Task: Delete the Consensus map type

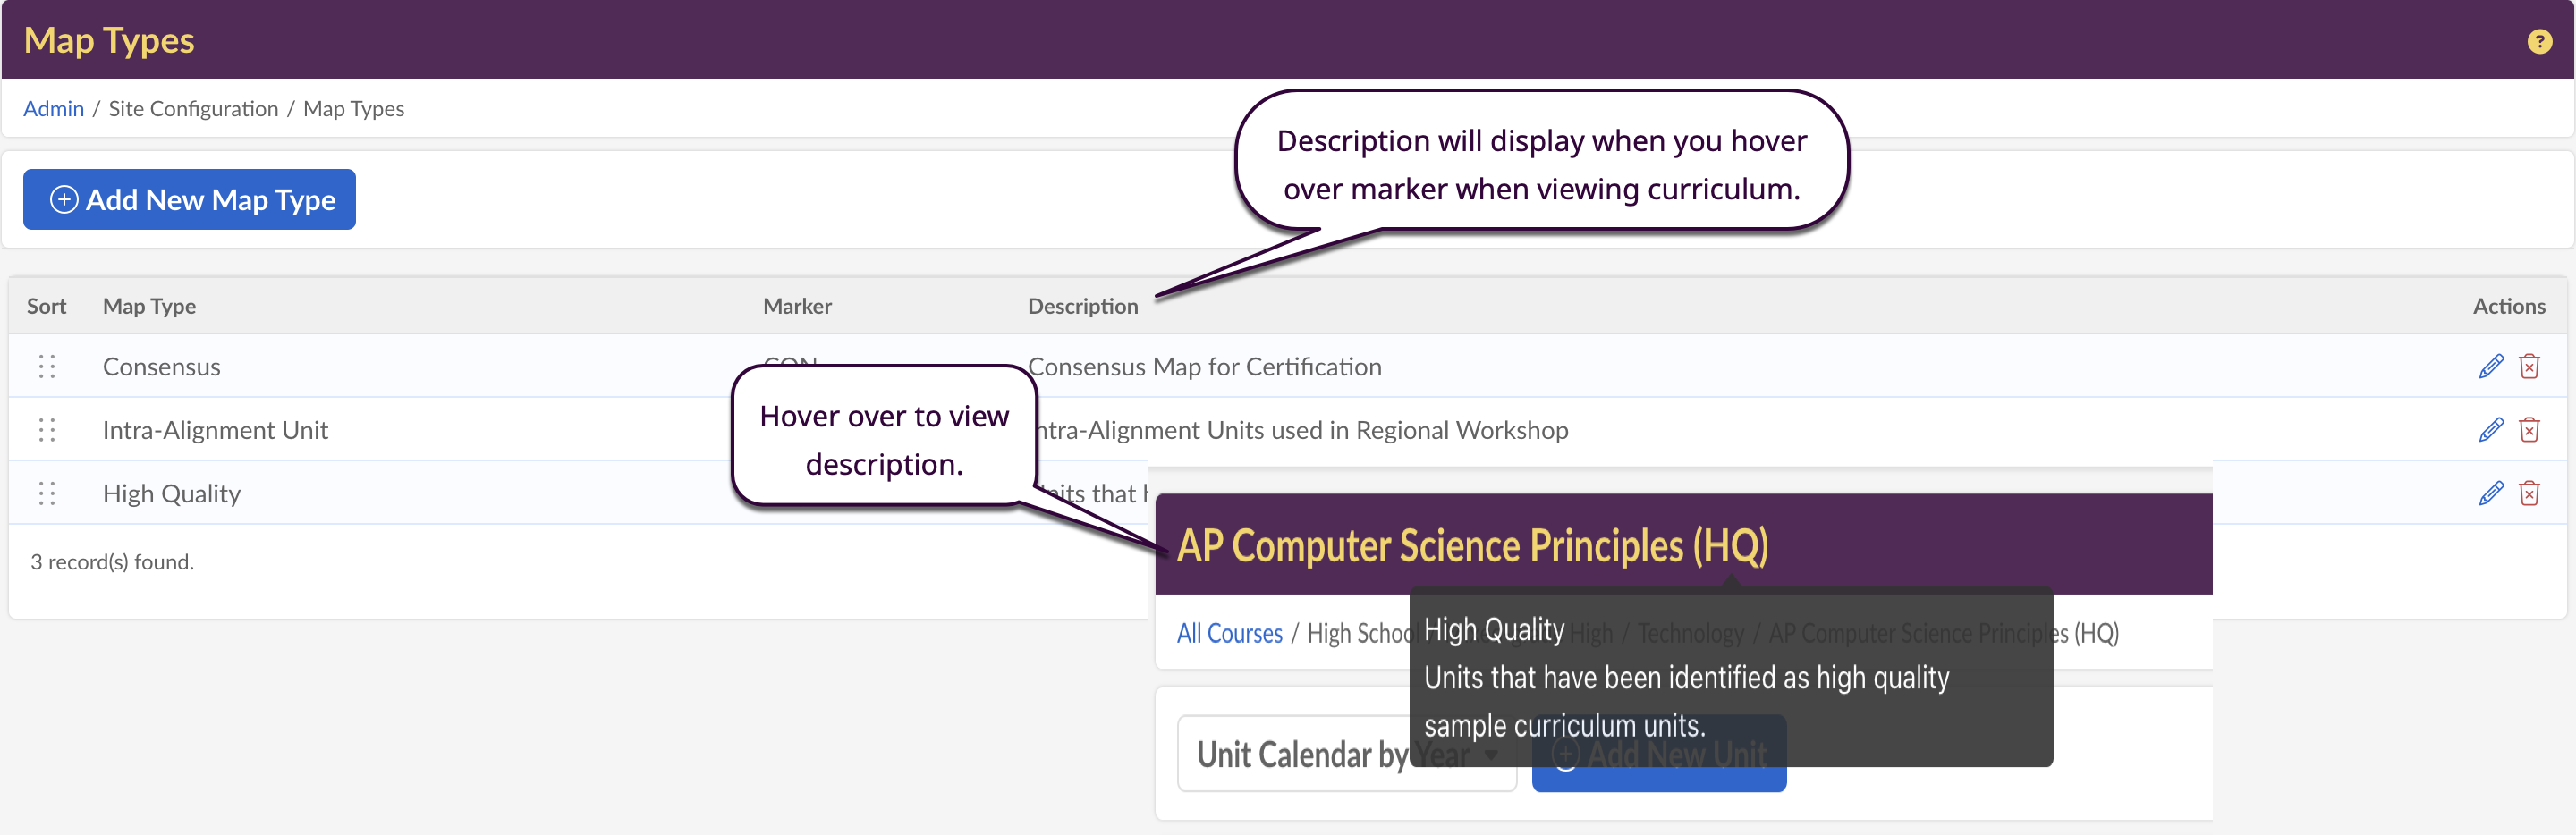Action: [2529, 367]
